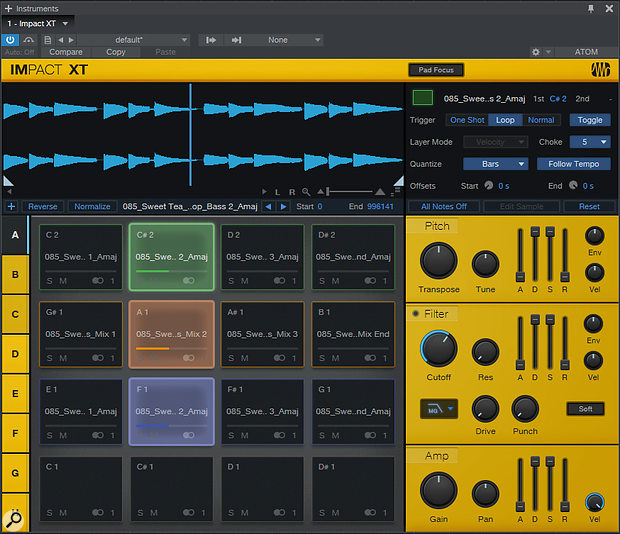Image resolution: width=620 pixels, height=534 pixels.
Task: Enable the Toggle trigger option
Action: click(x=590, y=120)
